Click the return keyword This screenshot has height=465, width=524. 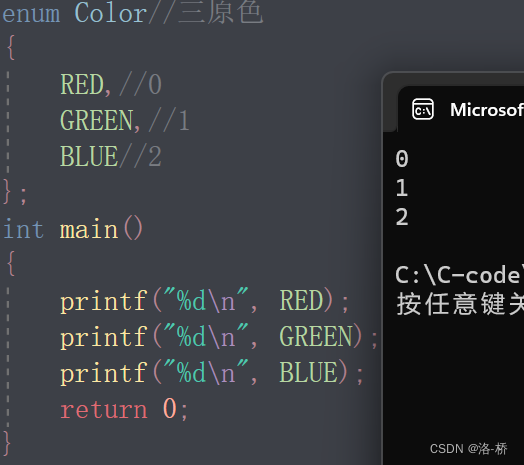[x=104, y=410]
